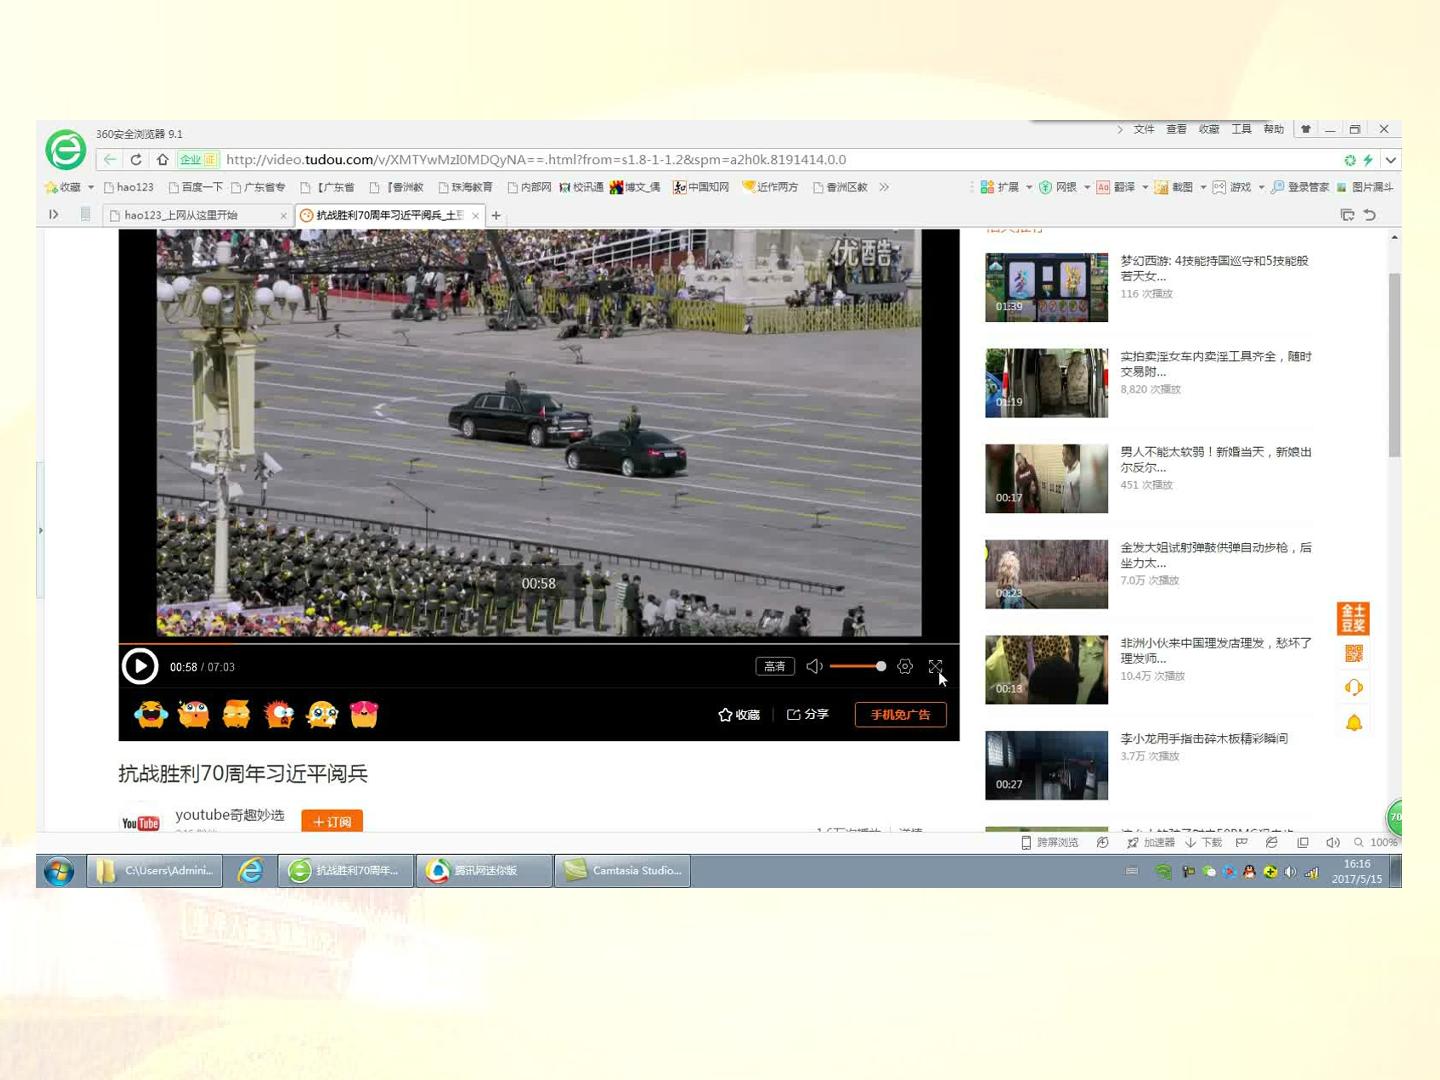The width and height of the screenshot is (1440, 1080).
Task: Play the video with the play button
Action: click(140, 666)
